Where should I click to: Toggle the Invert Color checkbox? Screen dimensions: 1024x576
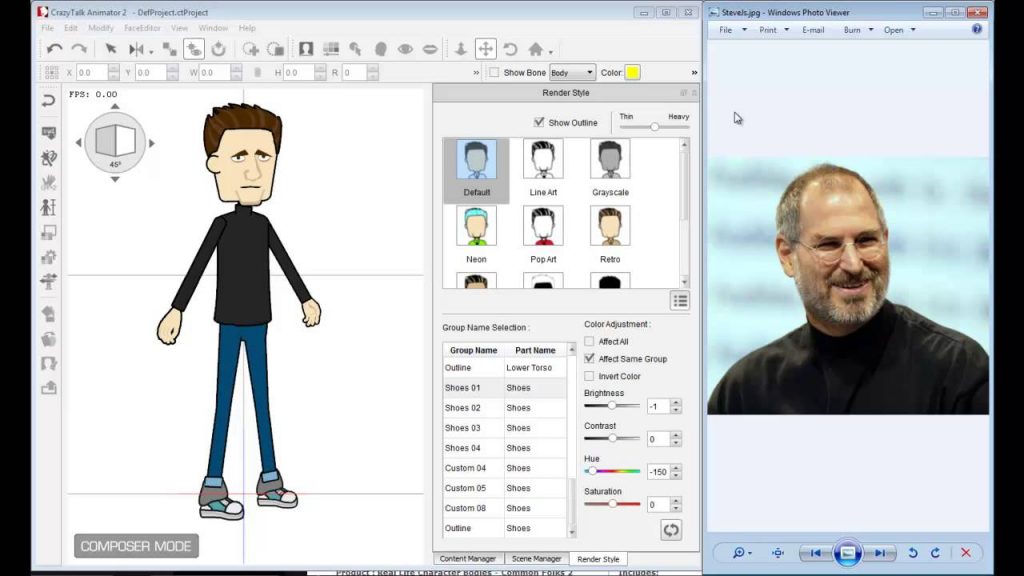588,377
